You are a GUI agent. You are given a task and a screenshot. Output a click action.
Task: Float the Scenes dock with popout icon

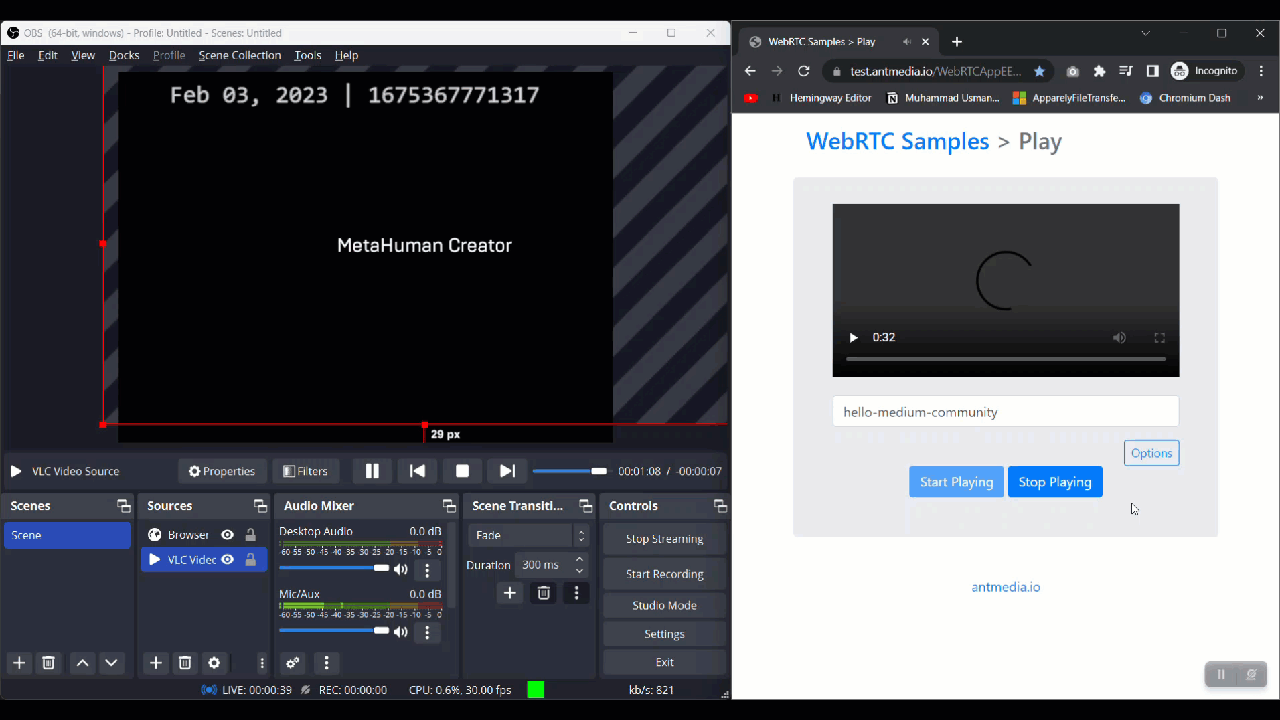(124, 506)
